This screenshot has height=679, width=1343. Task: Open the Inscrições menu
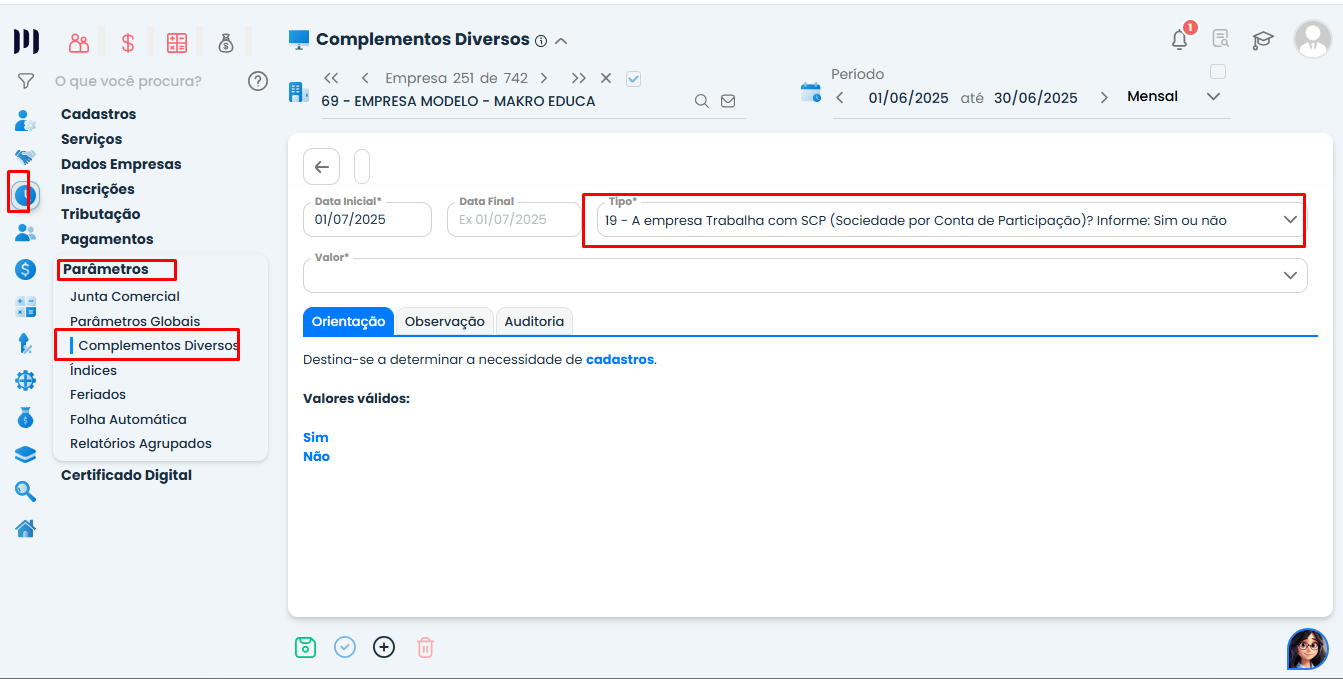pyautogui.click(x=97, y=189)
